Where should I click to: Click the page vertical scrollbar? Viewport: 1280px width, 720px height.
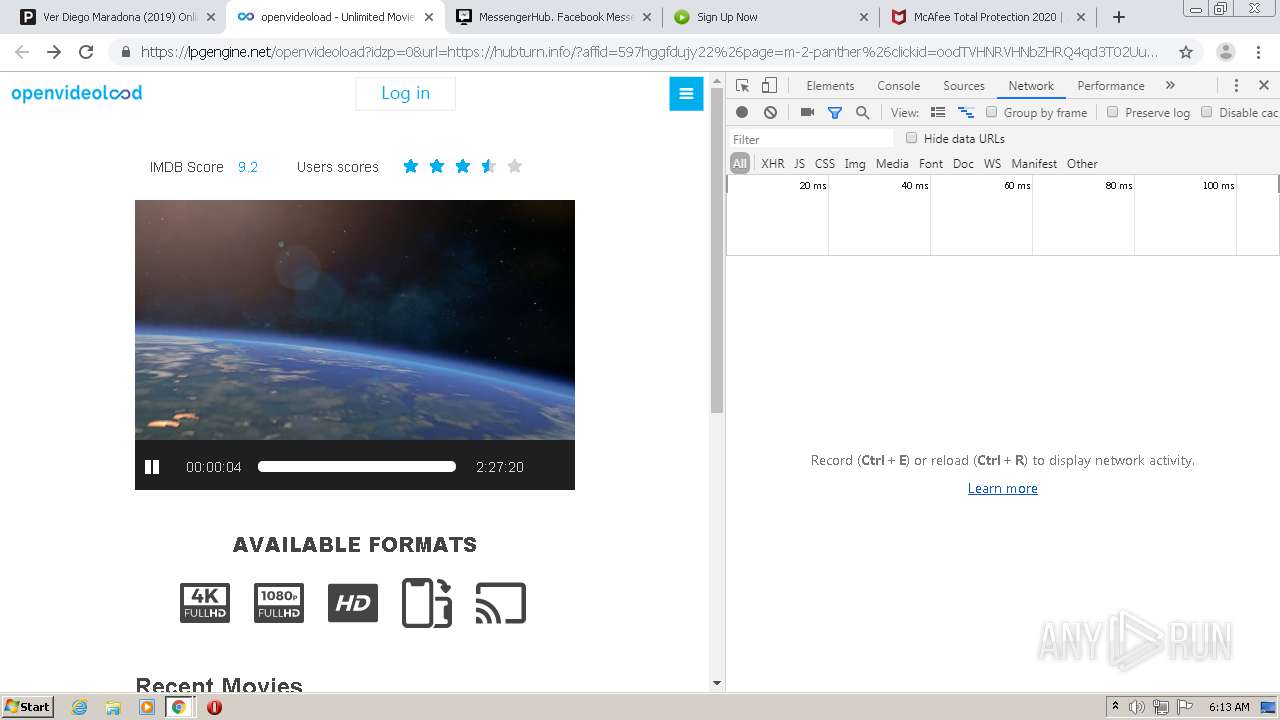click(716, 251)
